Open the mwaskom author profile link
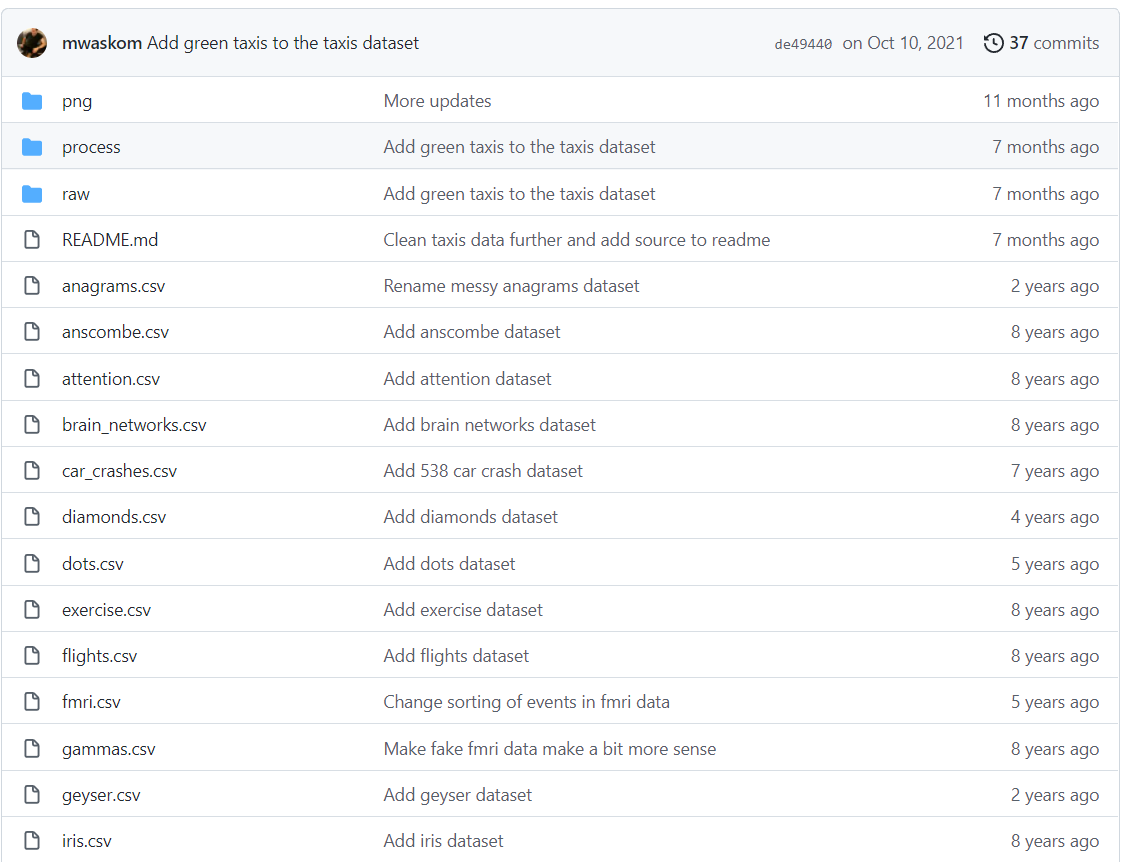The height and width of the screenshot is (862, 1122). [102, 43]
